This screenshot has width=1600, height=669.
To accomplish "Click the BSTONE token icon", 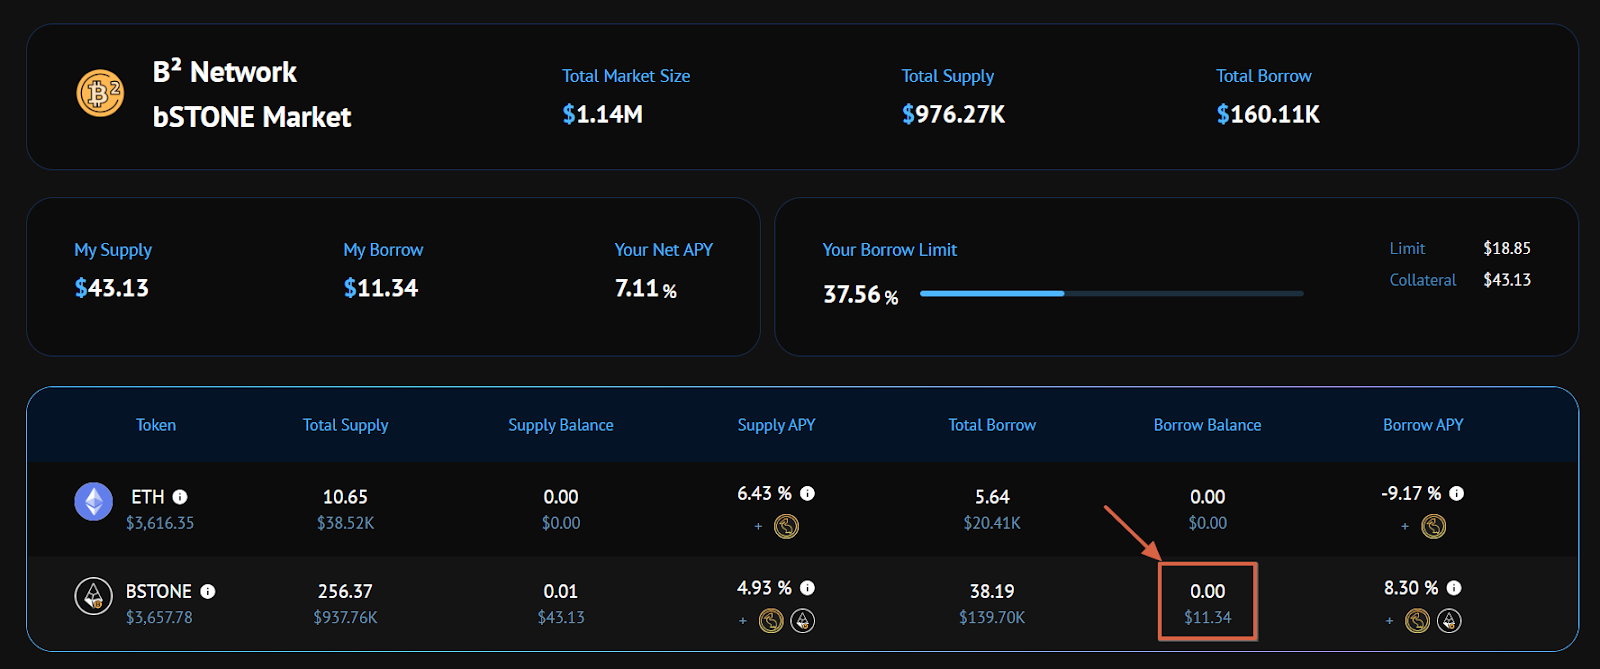I will (x=94, y=596).
